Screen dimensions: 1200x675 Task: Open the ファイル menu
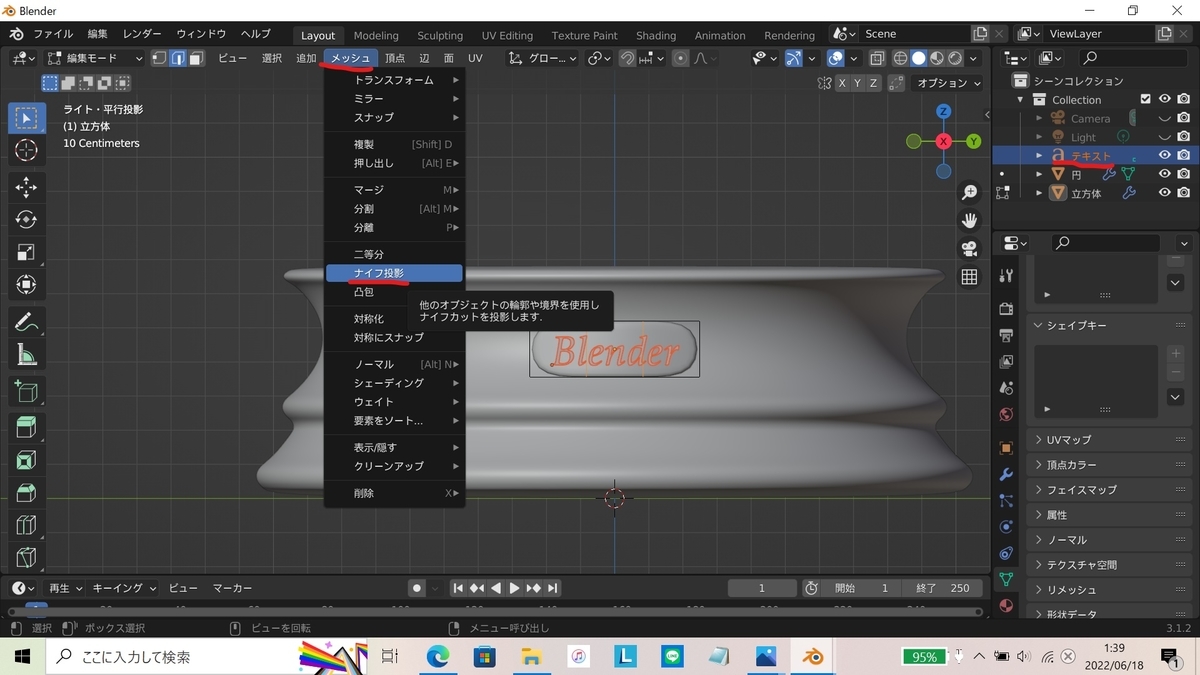click(x=53, y=34)
